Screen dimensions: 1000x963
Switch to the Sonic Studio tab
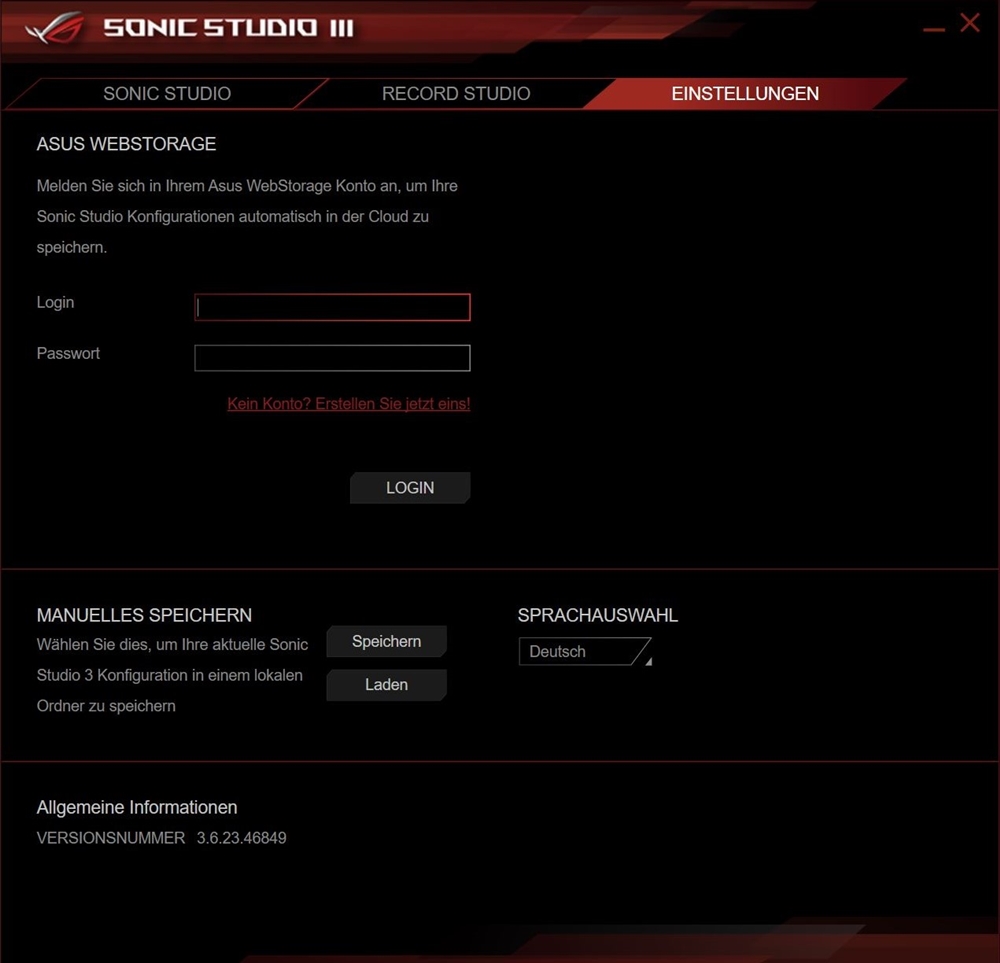167,94
